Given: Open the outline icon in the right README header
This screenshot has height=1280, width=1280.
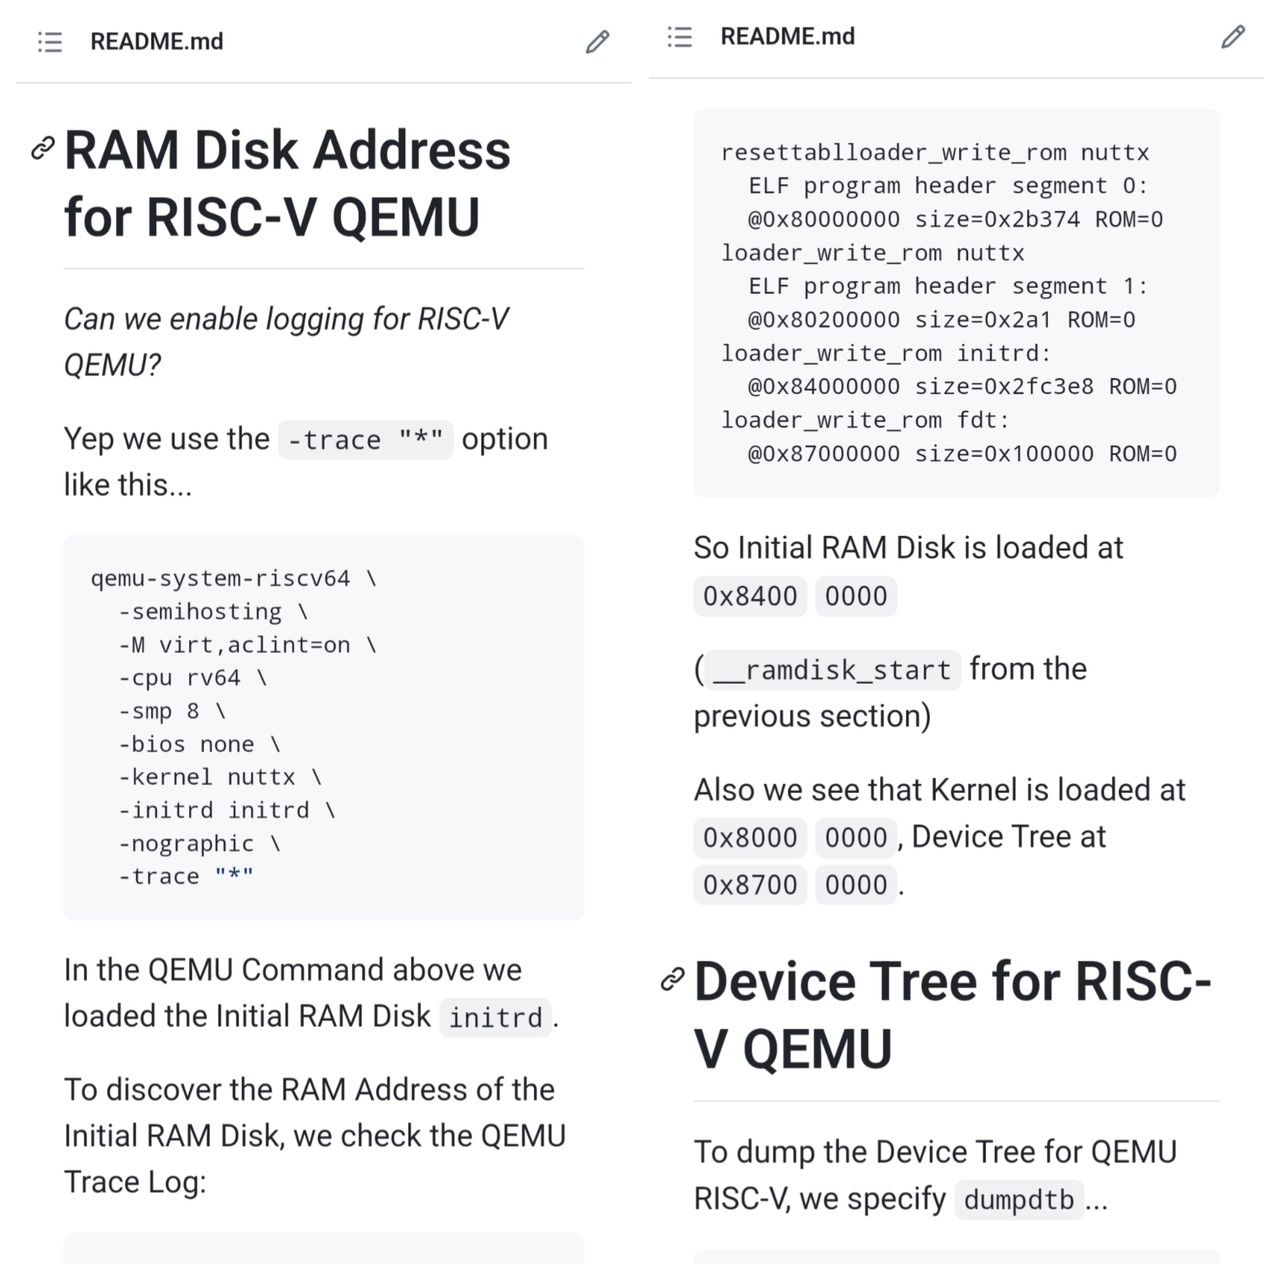Looking at the screenshot, I should [680, 37].
